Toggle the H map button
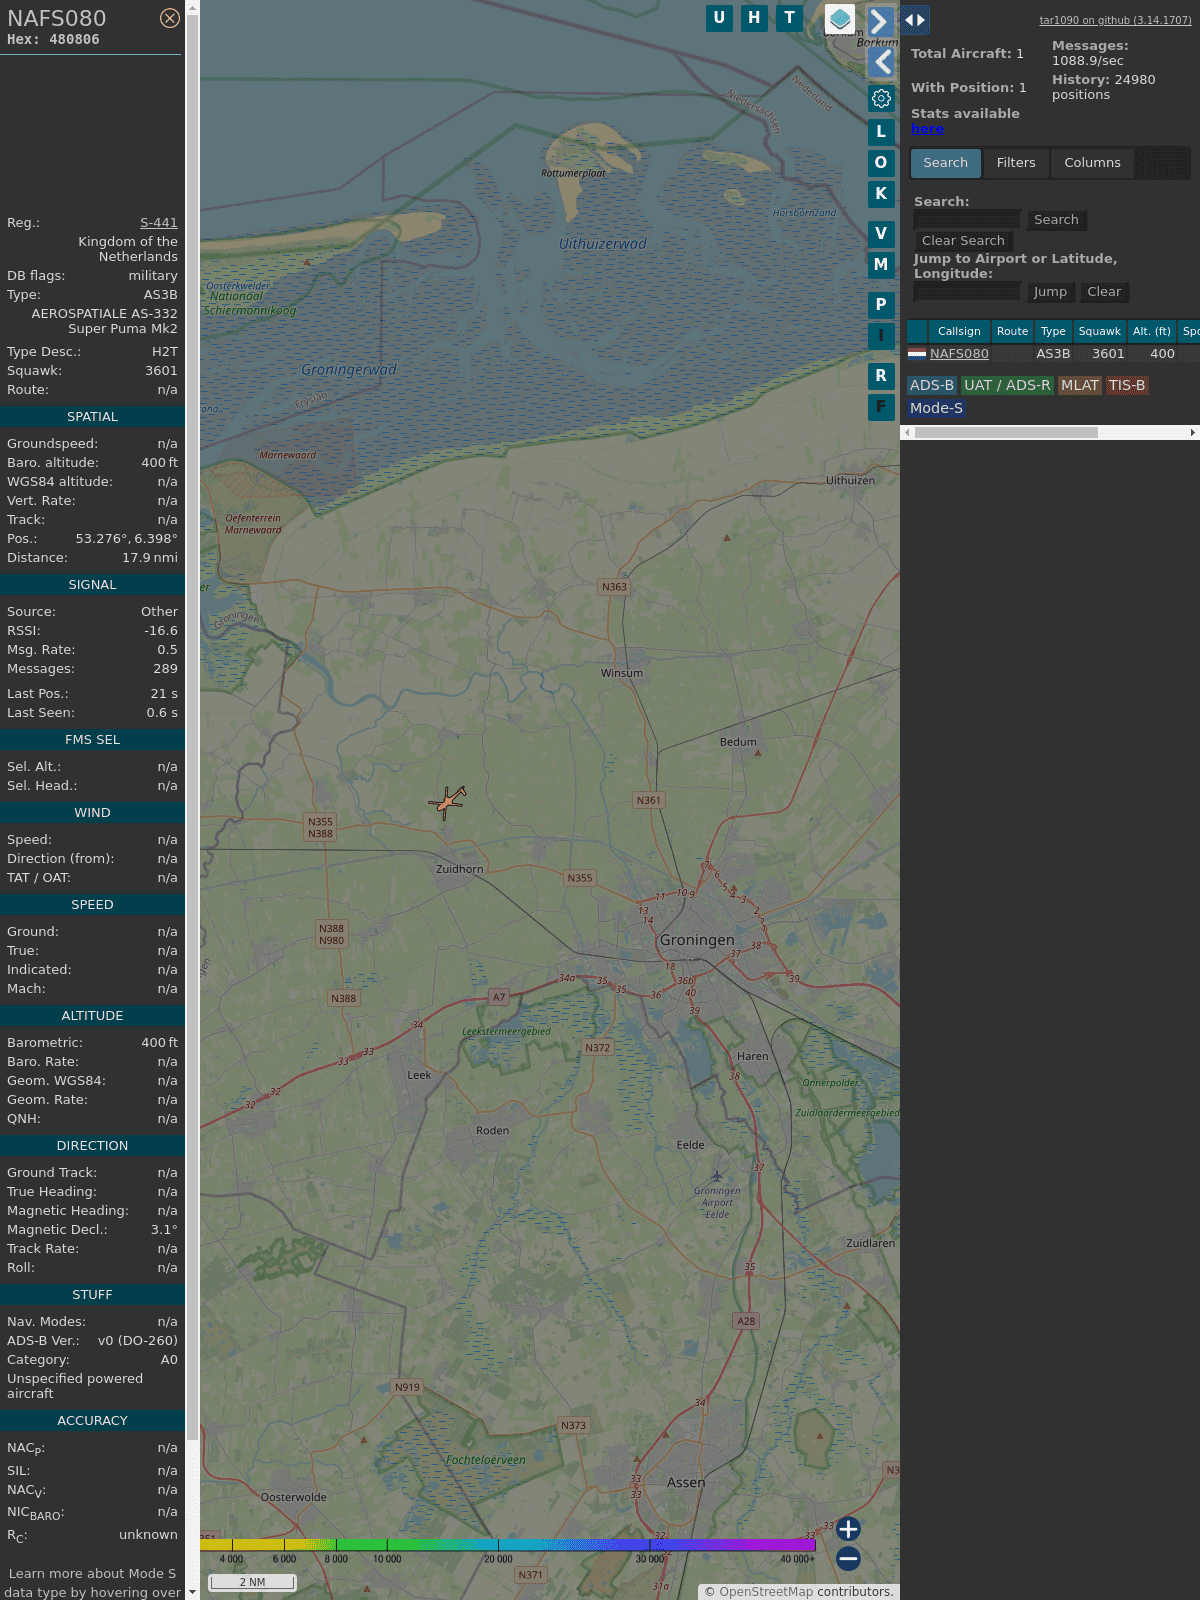 [754, 18]
